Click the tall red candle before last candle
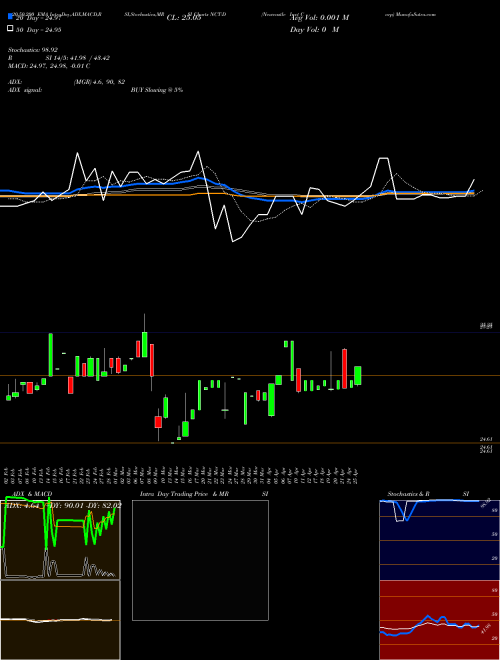This screenshot has width=500, height=660. (345, 369)
